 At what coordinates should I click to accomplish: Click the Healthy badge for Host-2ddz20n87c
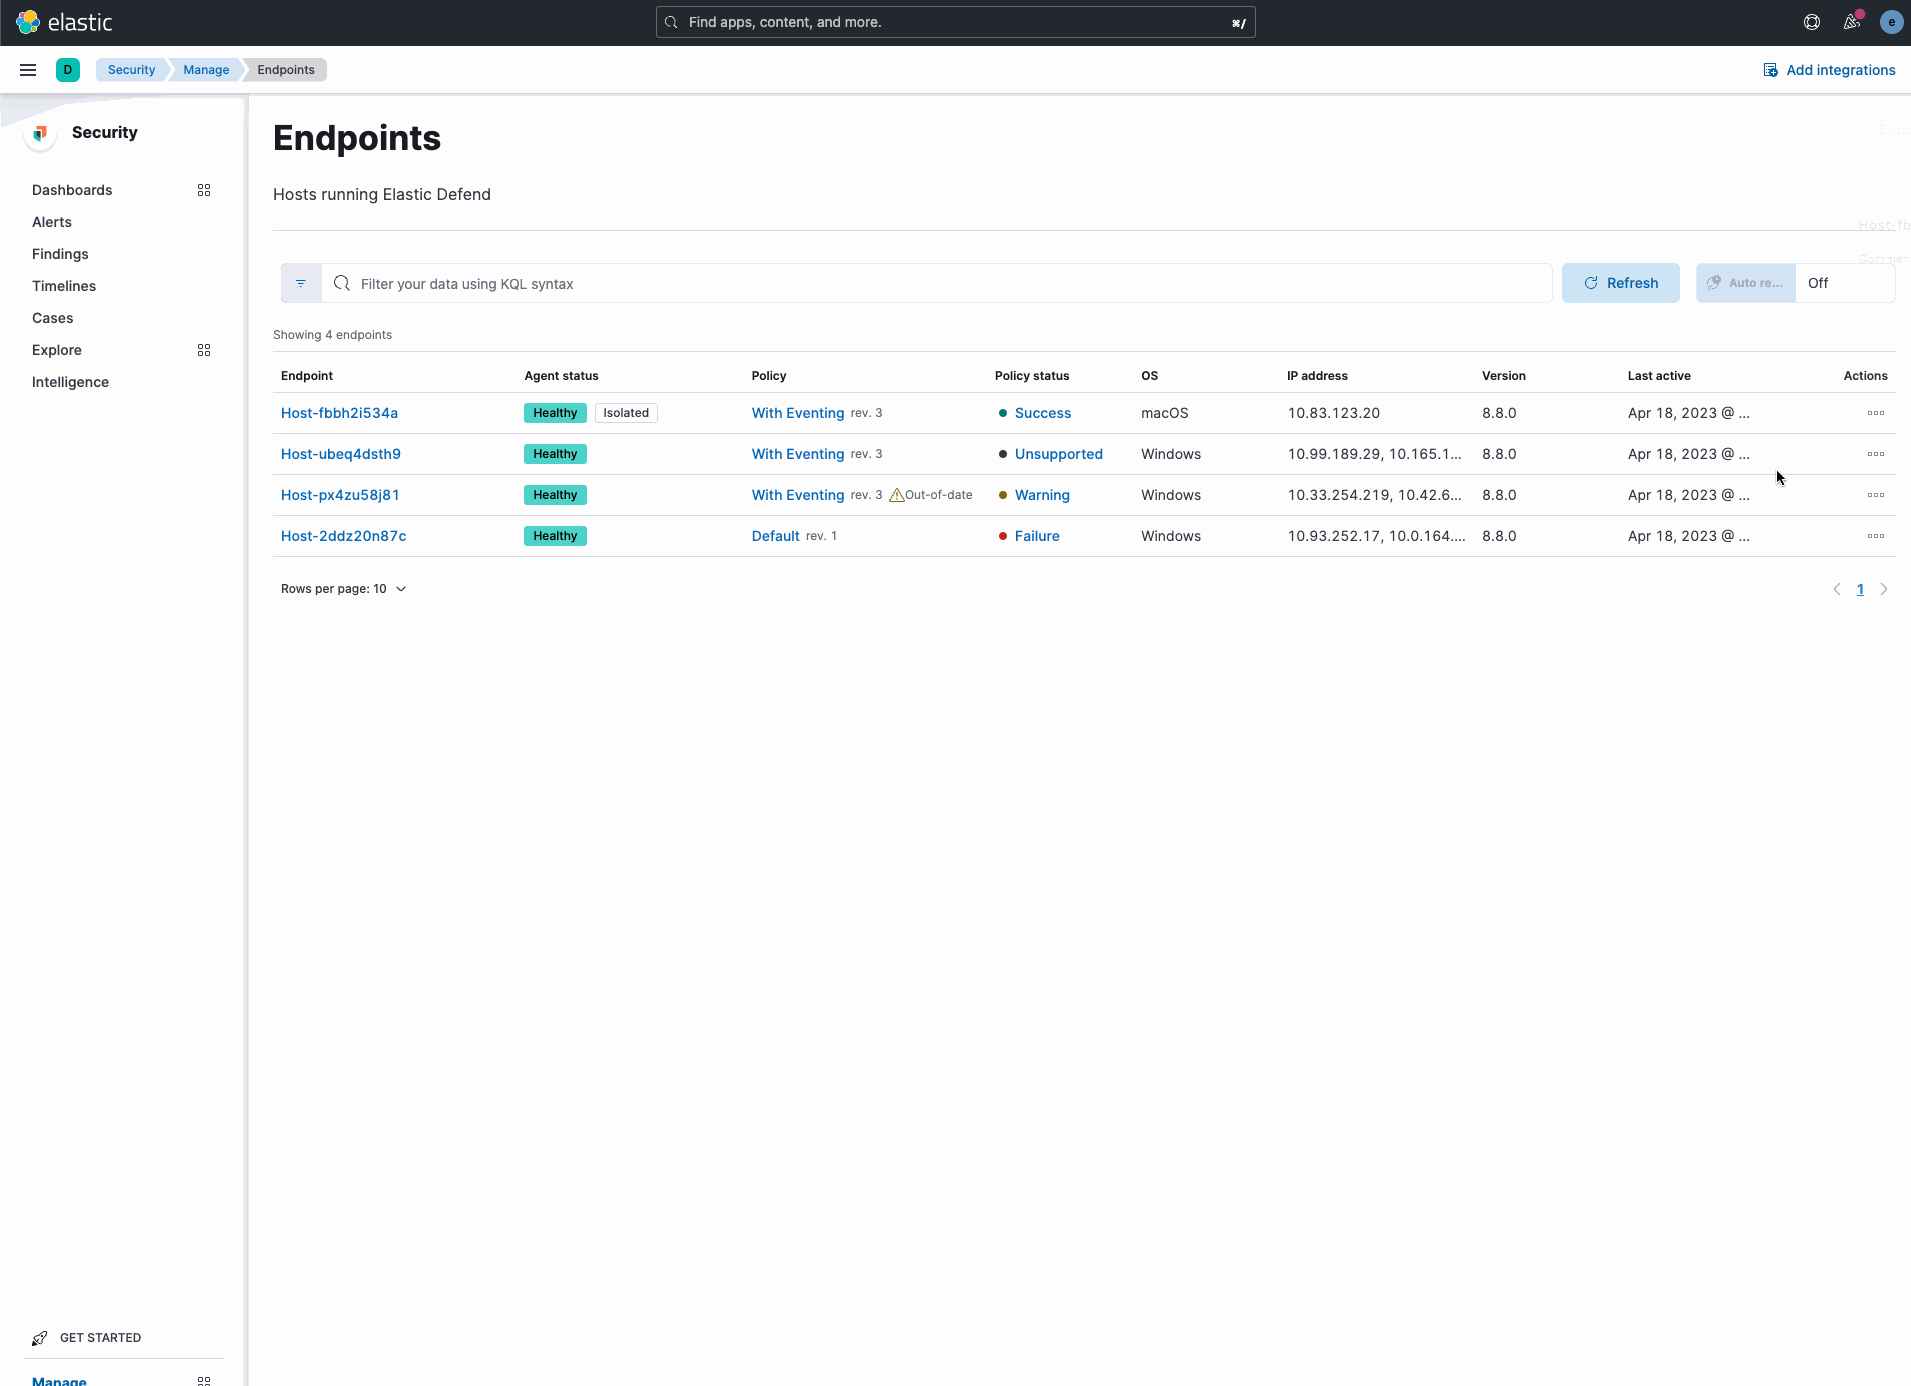point(555,536)
